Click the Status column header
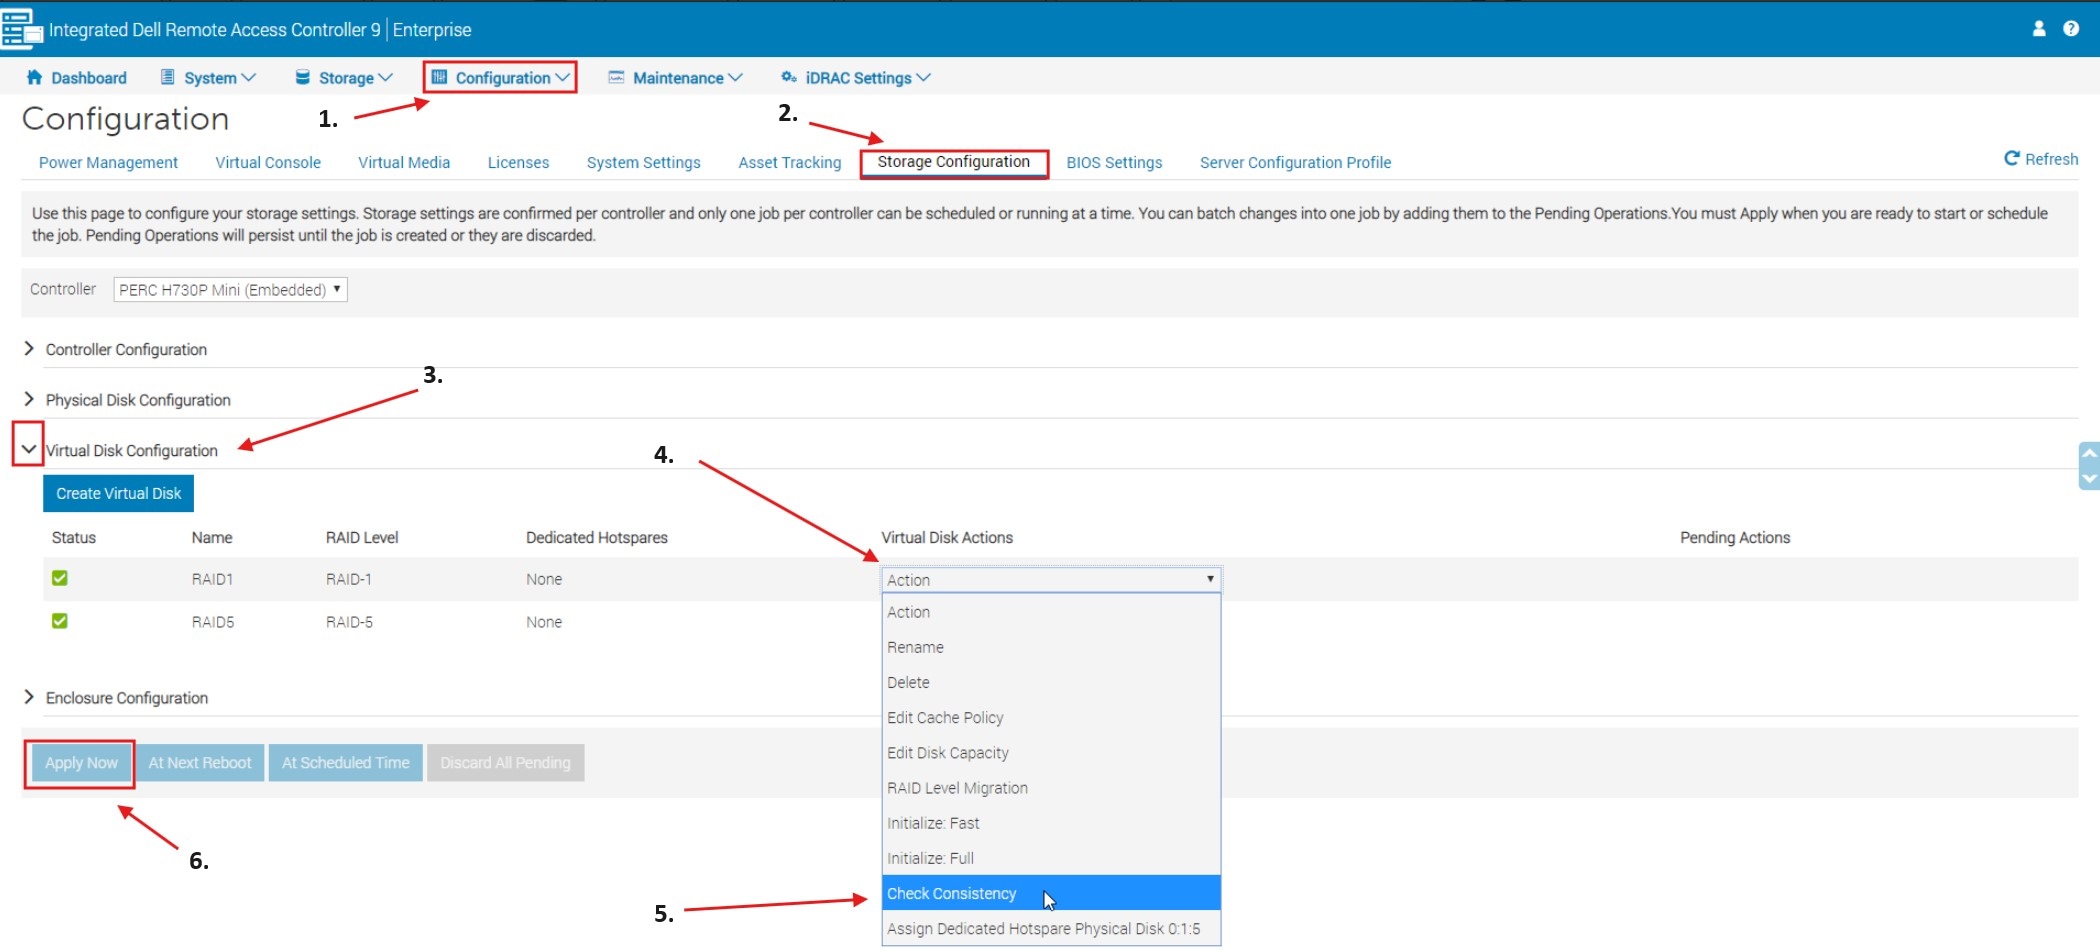The height and width of the screenshot is (951, 2100). 74,537
